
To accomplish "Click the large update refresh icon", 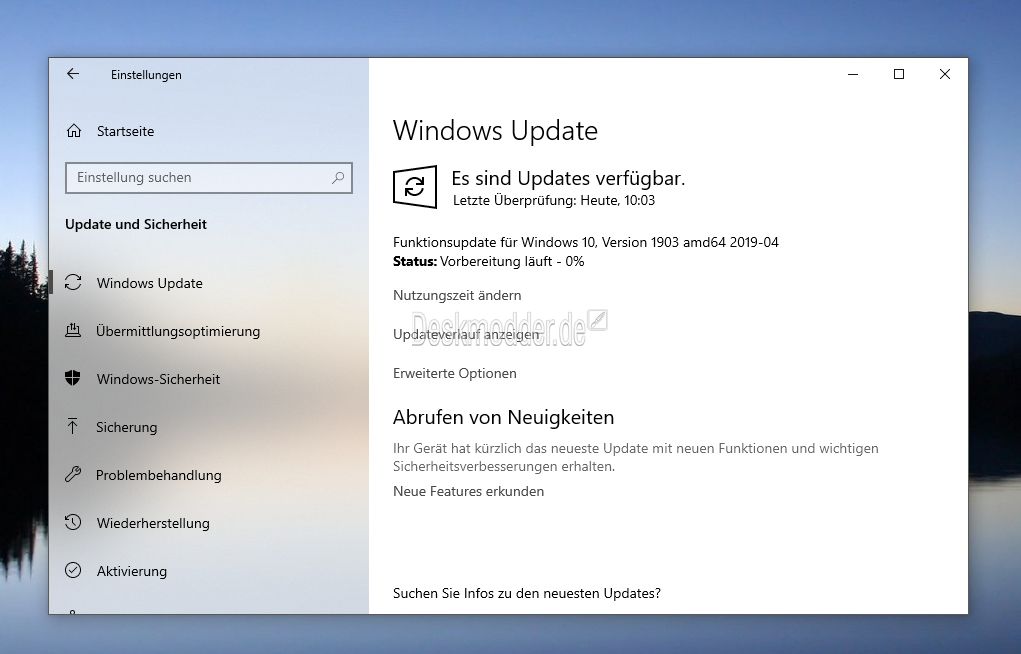I will (415, 187).
